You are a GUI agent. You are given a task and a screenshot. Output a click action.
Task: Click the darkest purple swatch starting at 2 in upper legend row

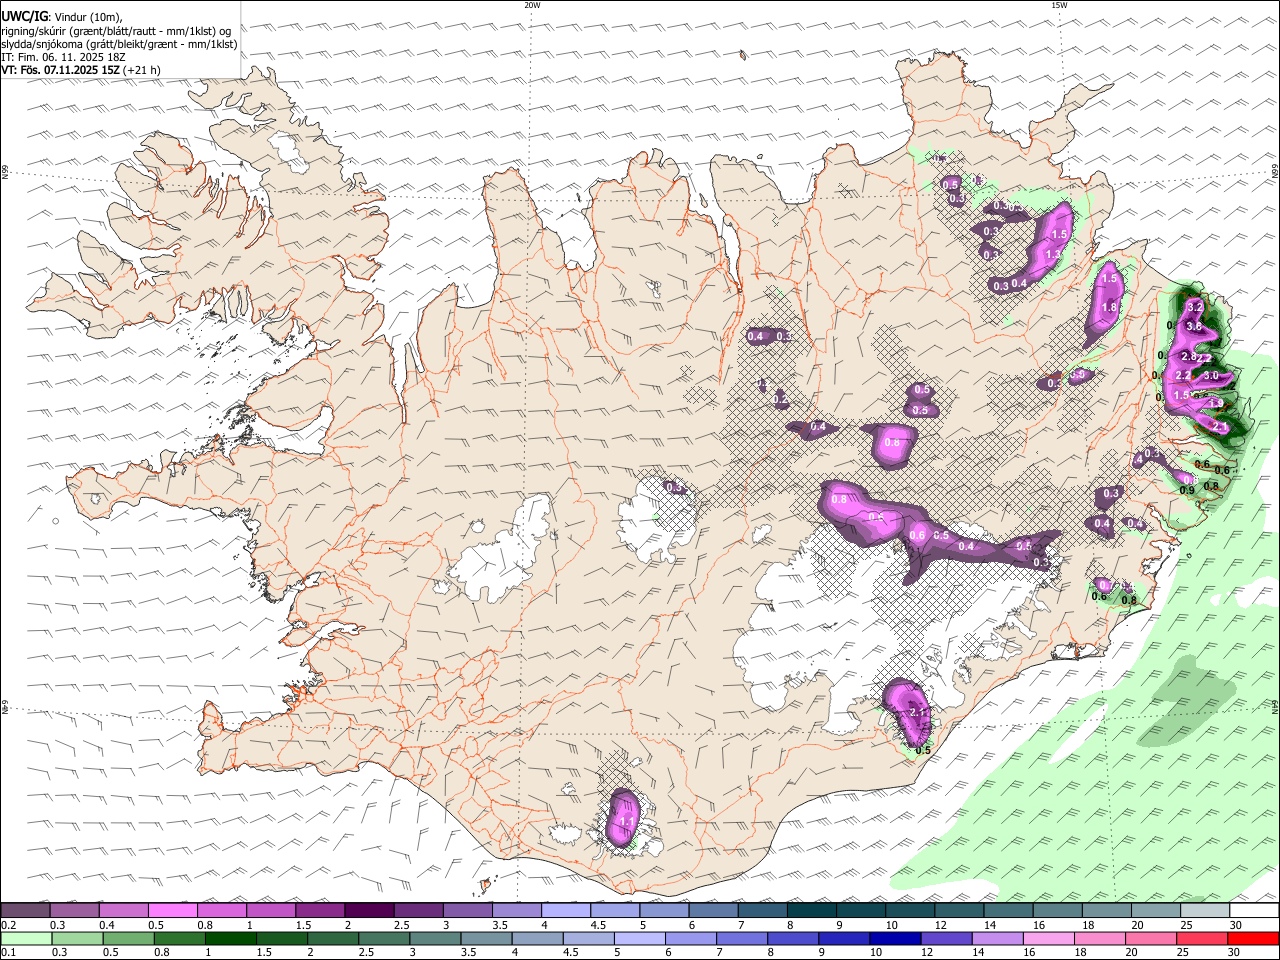tap(368, 910)
